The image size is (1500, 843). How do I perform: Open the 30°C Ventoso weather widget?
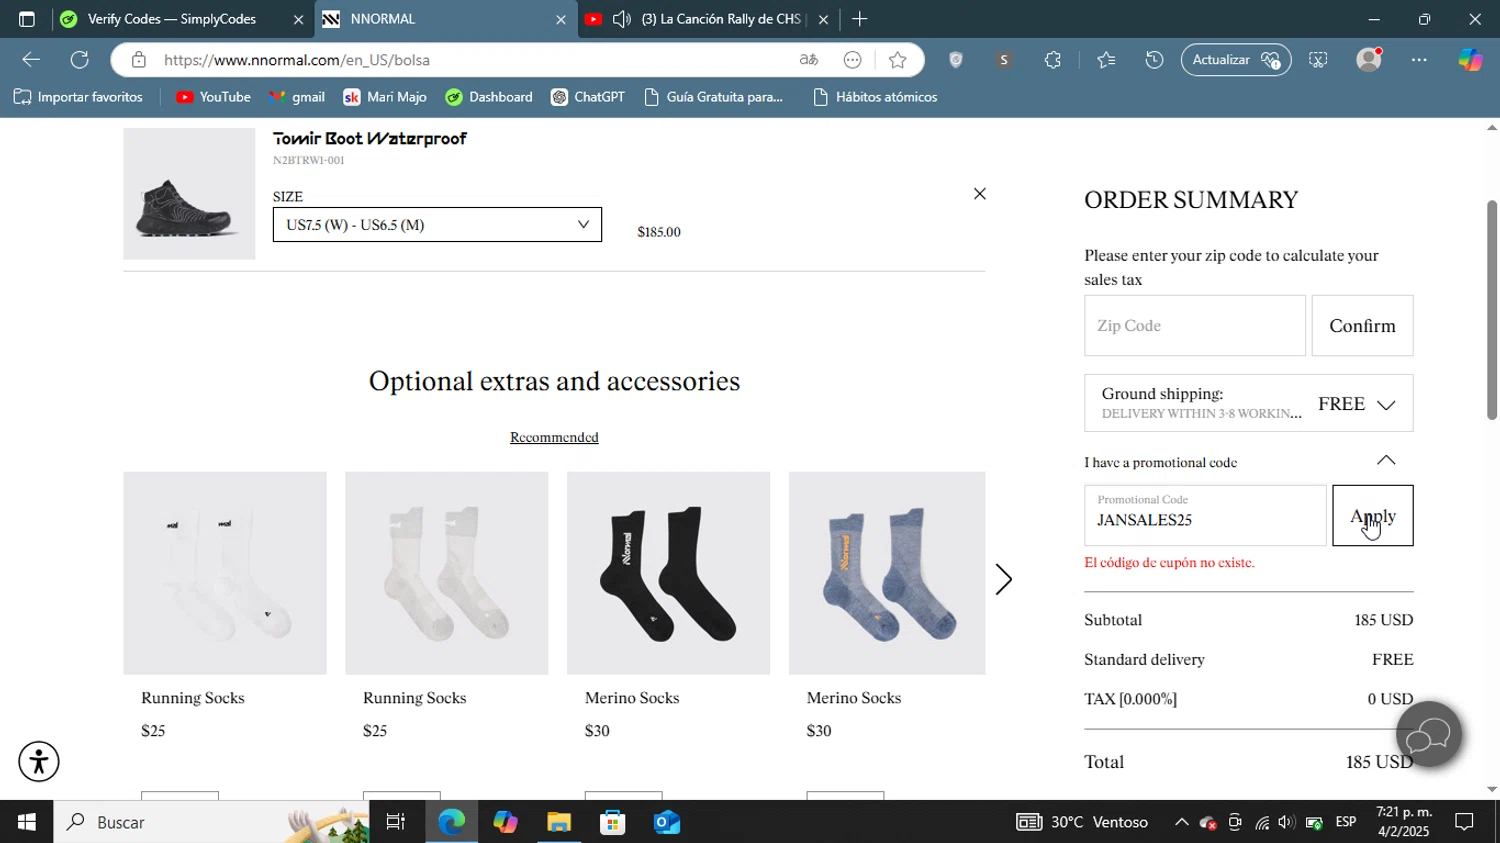click(1082, 822)
